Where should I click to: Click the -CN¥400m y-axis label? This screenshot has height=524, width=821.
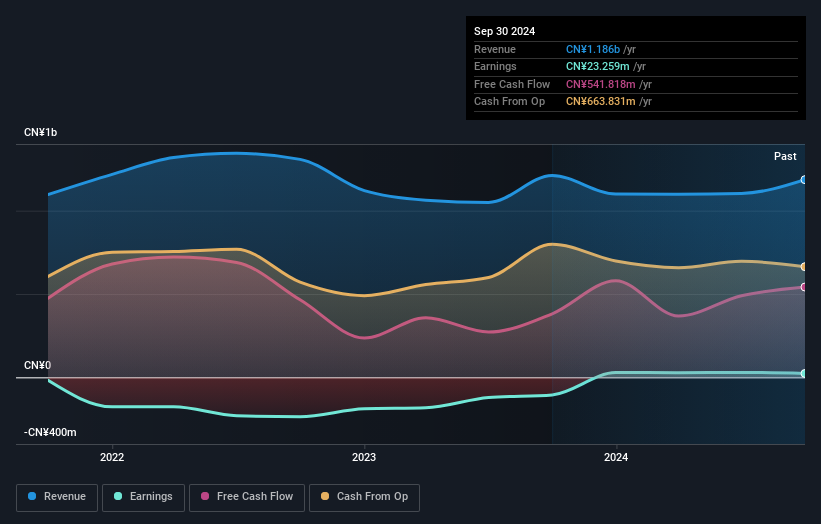coord(50,432)
